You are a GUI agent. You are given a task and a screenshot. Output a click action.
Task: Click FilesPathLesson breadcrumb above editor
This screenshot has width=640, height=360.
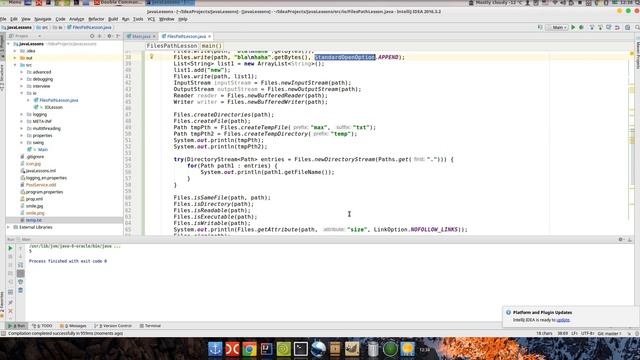(172, 46)
